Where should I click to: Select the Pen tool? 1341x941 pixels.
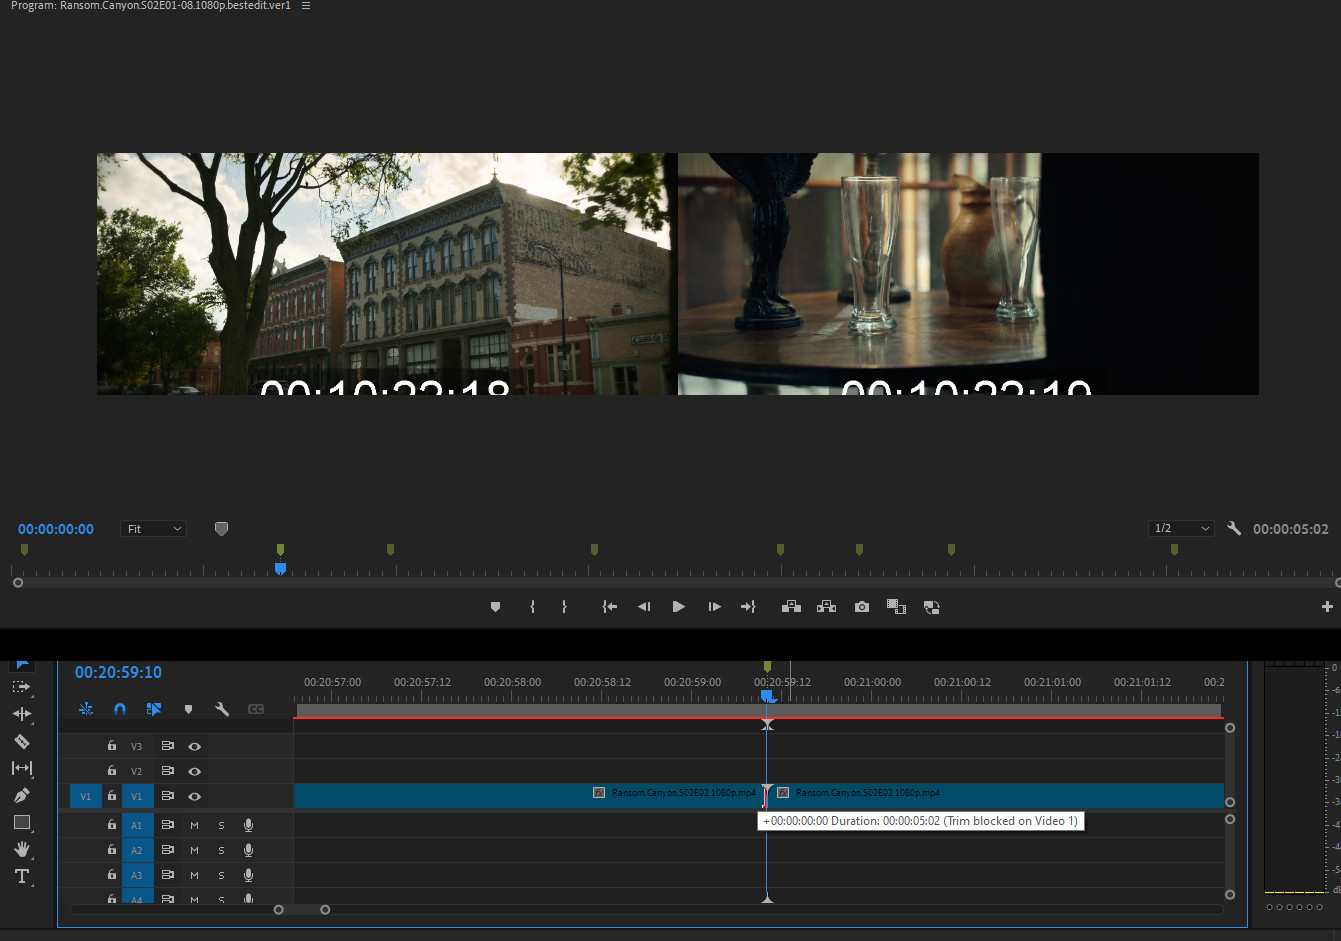click(21, 795)
